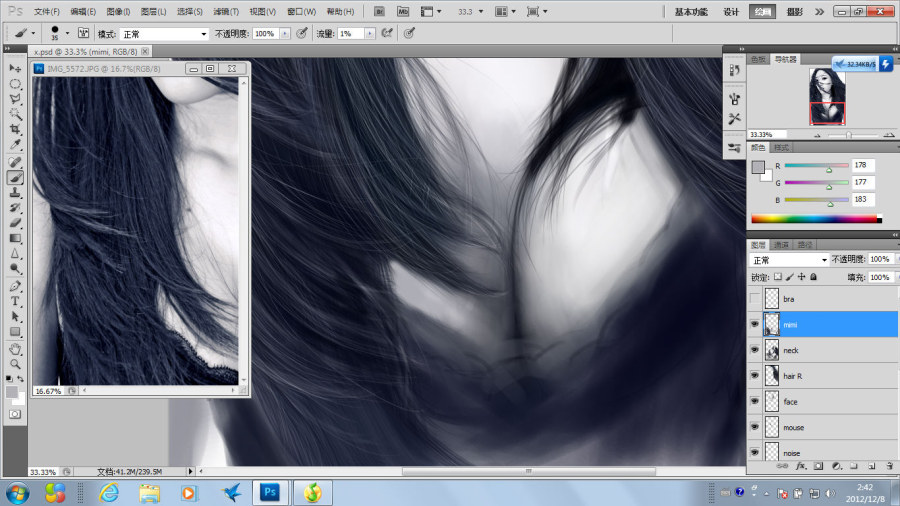The height and width of the screenshot is (506, 900).
Task: Select the Gradient tool
Action: coord(15,238)
